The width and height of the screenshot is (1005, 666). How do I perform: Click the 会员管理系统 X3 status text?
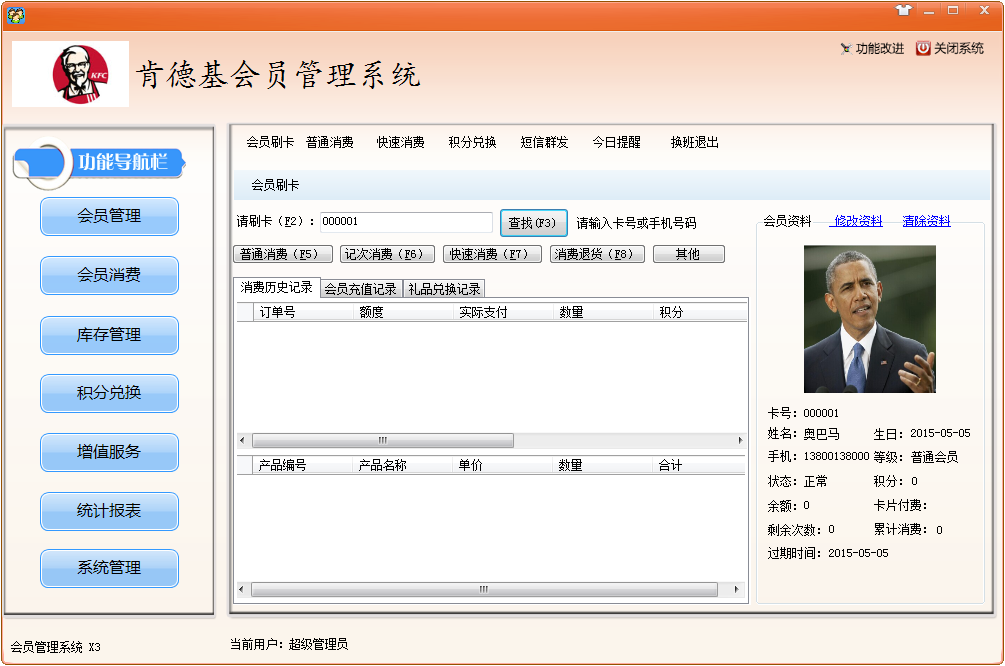[56, 647]
